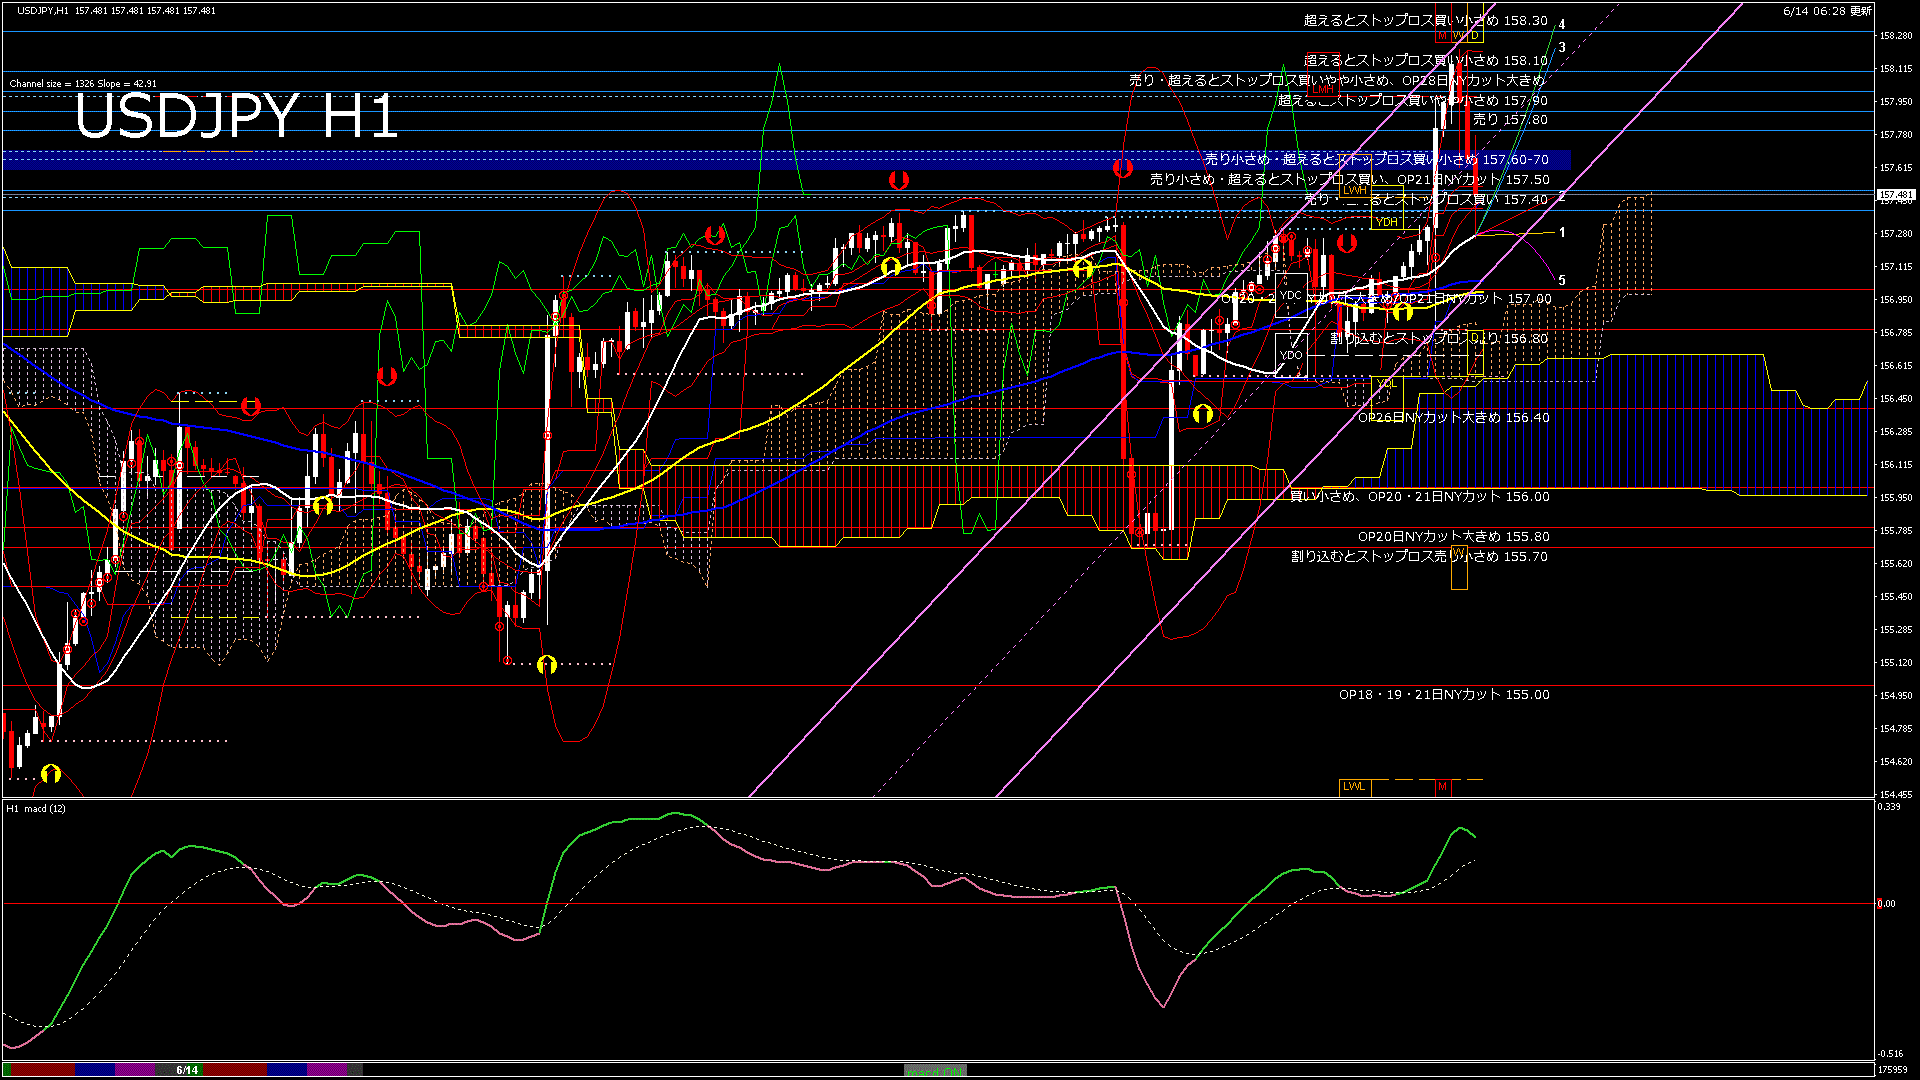Select the LWL marker box near chart bottom
The image size is (1920, 1080).
[x=1354, y=787]
